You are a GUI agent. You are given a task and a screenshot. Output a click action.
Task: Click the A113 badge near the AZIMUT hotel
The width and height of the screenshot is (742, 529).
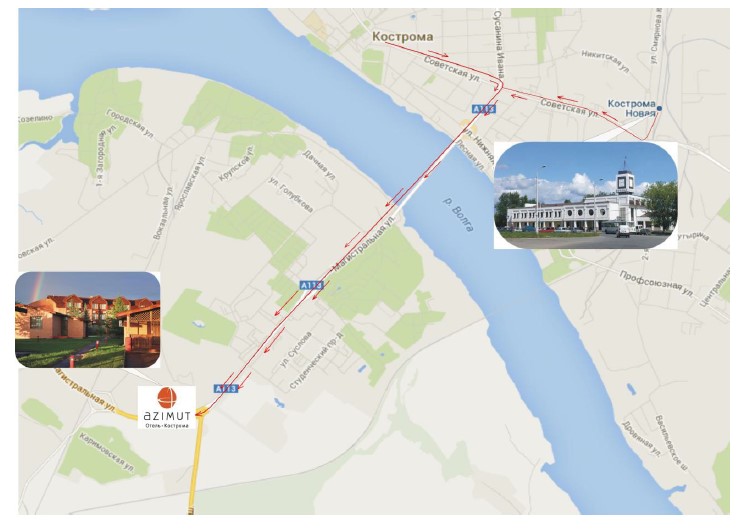pos(225,388)
